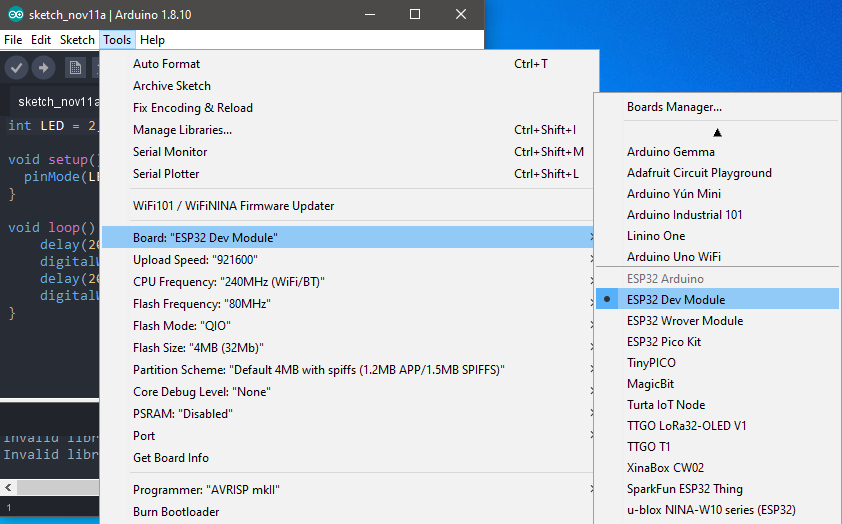Open Boards Manager...

(x=674, y=107)
